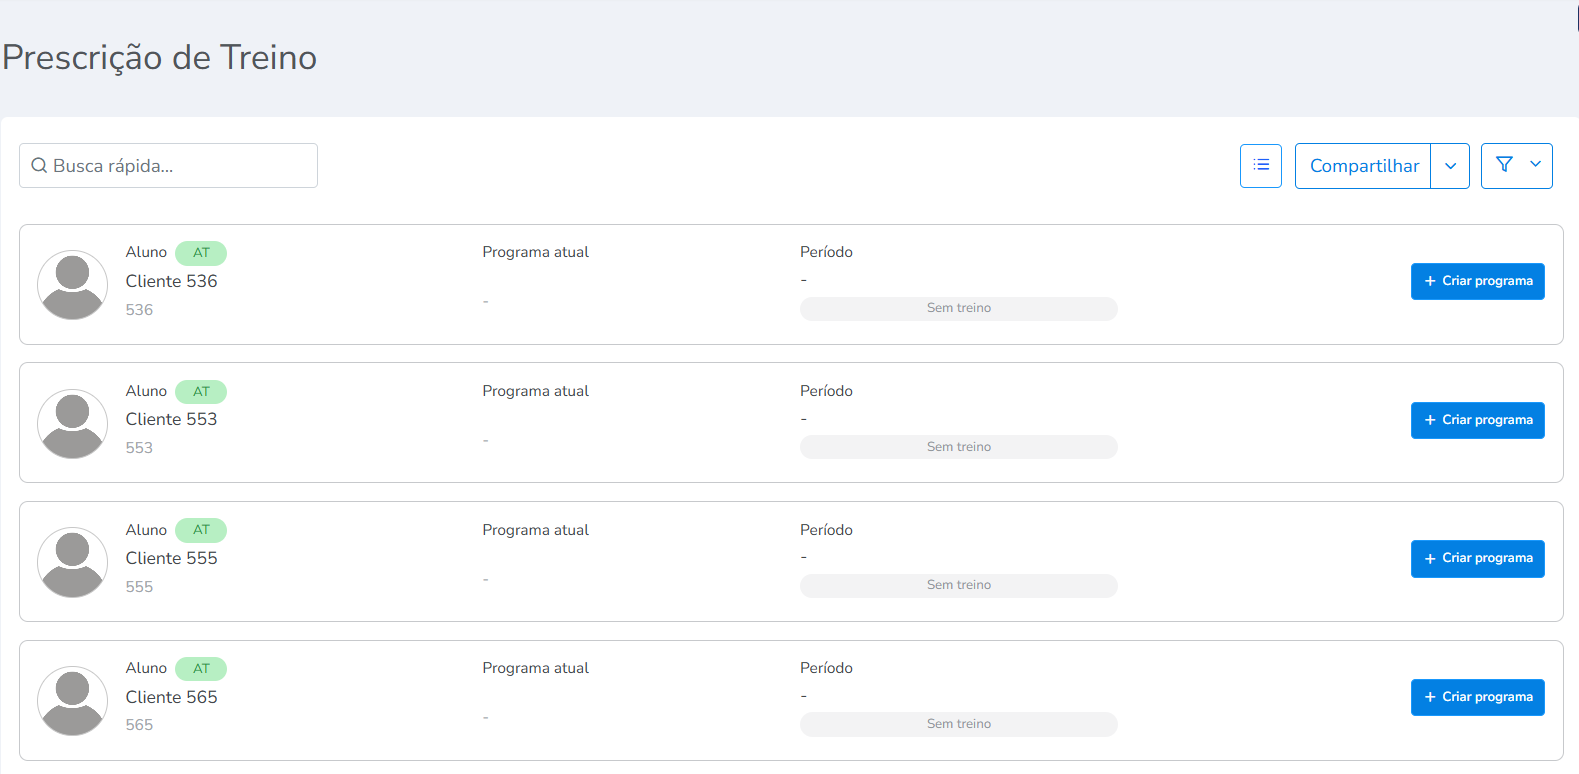The height and width of the screenshot is (774, 1579).
Task: Click the AT badge for Cliente 565
Action: pyautogui.click(x=201, y=669)
